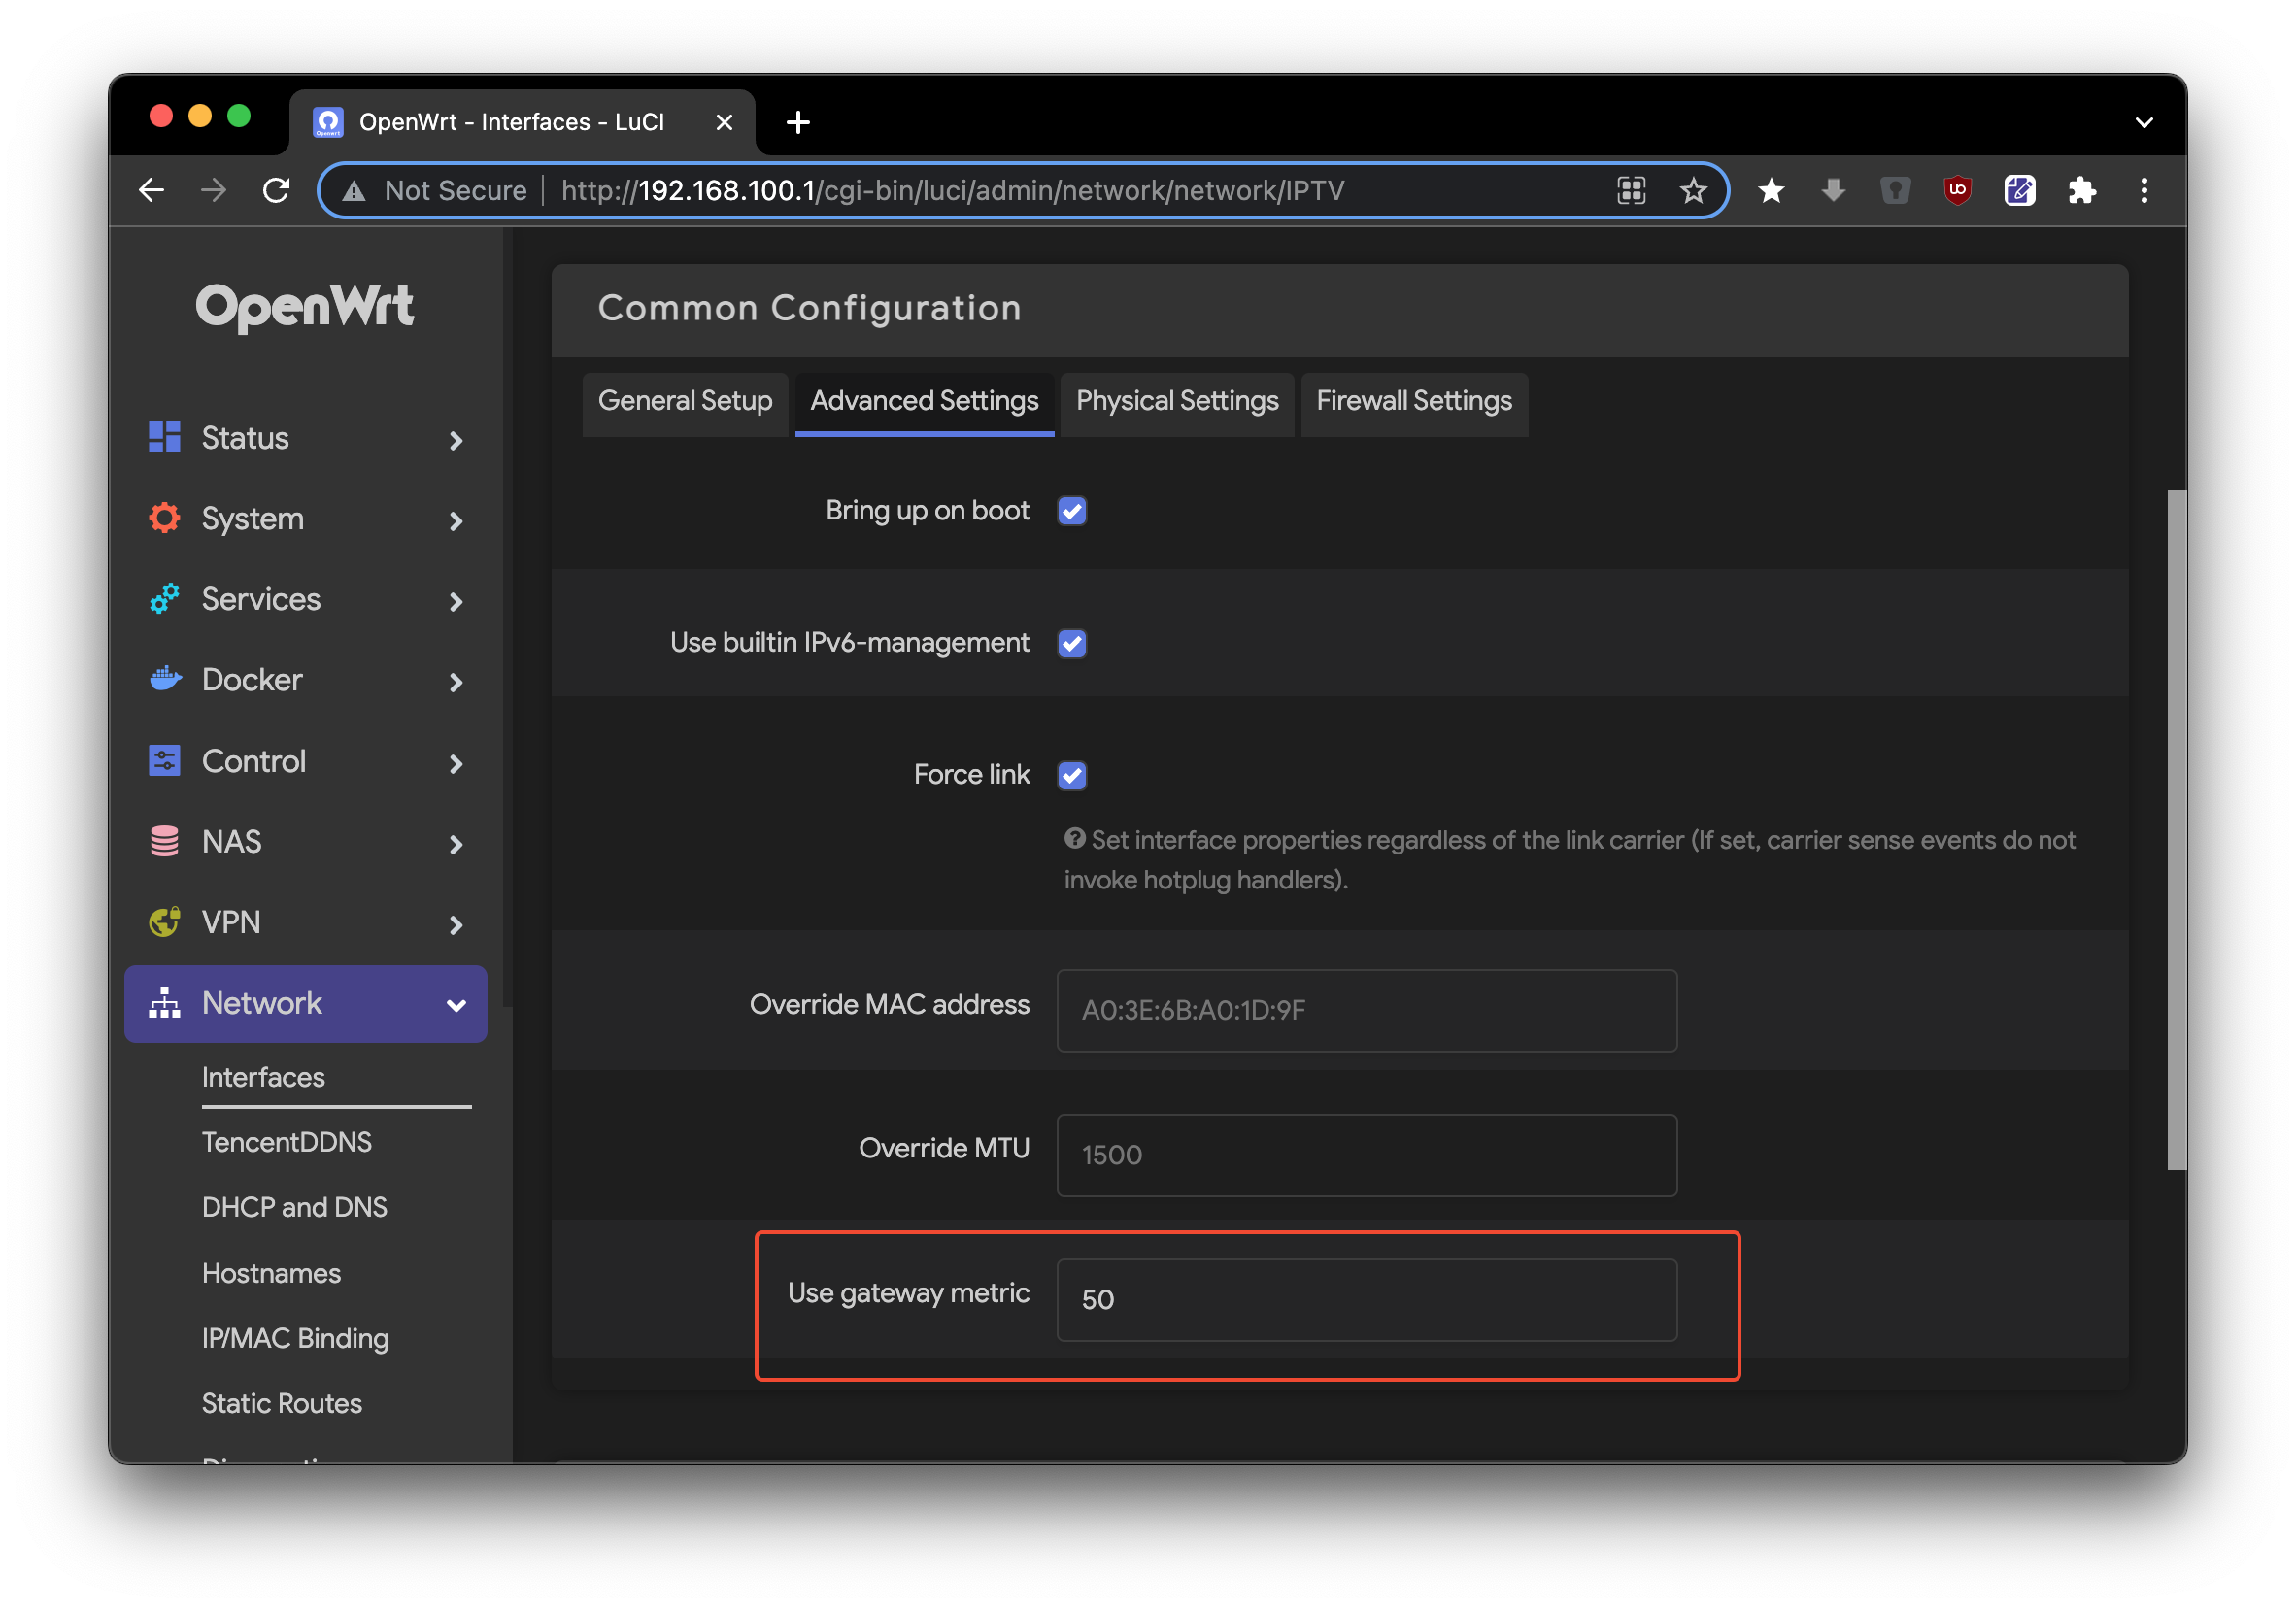Open the IP/MAC Binding link
The image size is (2296, 1608).
295,1337
